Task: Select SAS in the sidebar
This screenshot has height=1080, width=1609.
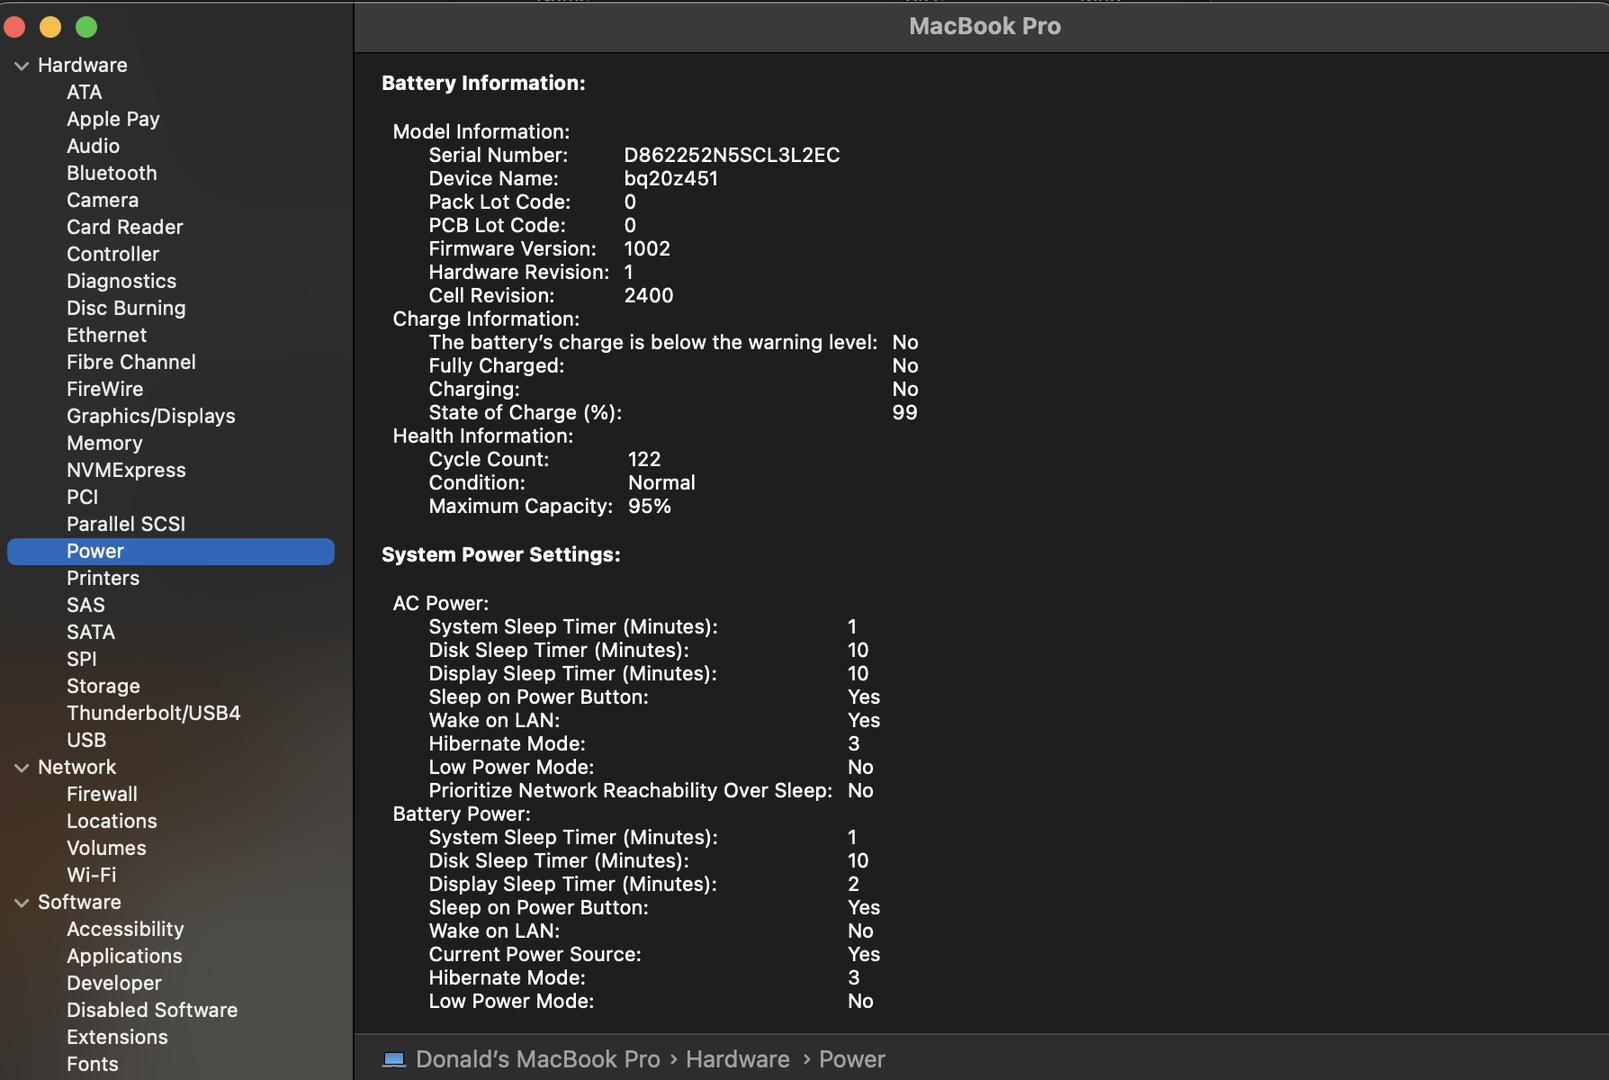Action: click(x=86, y=605)
